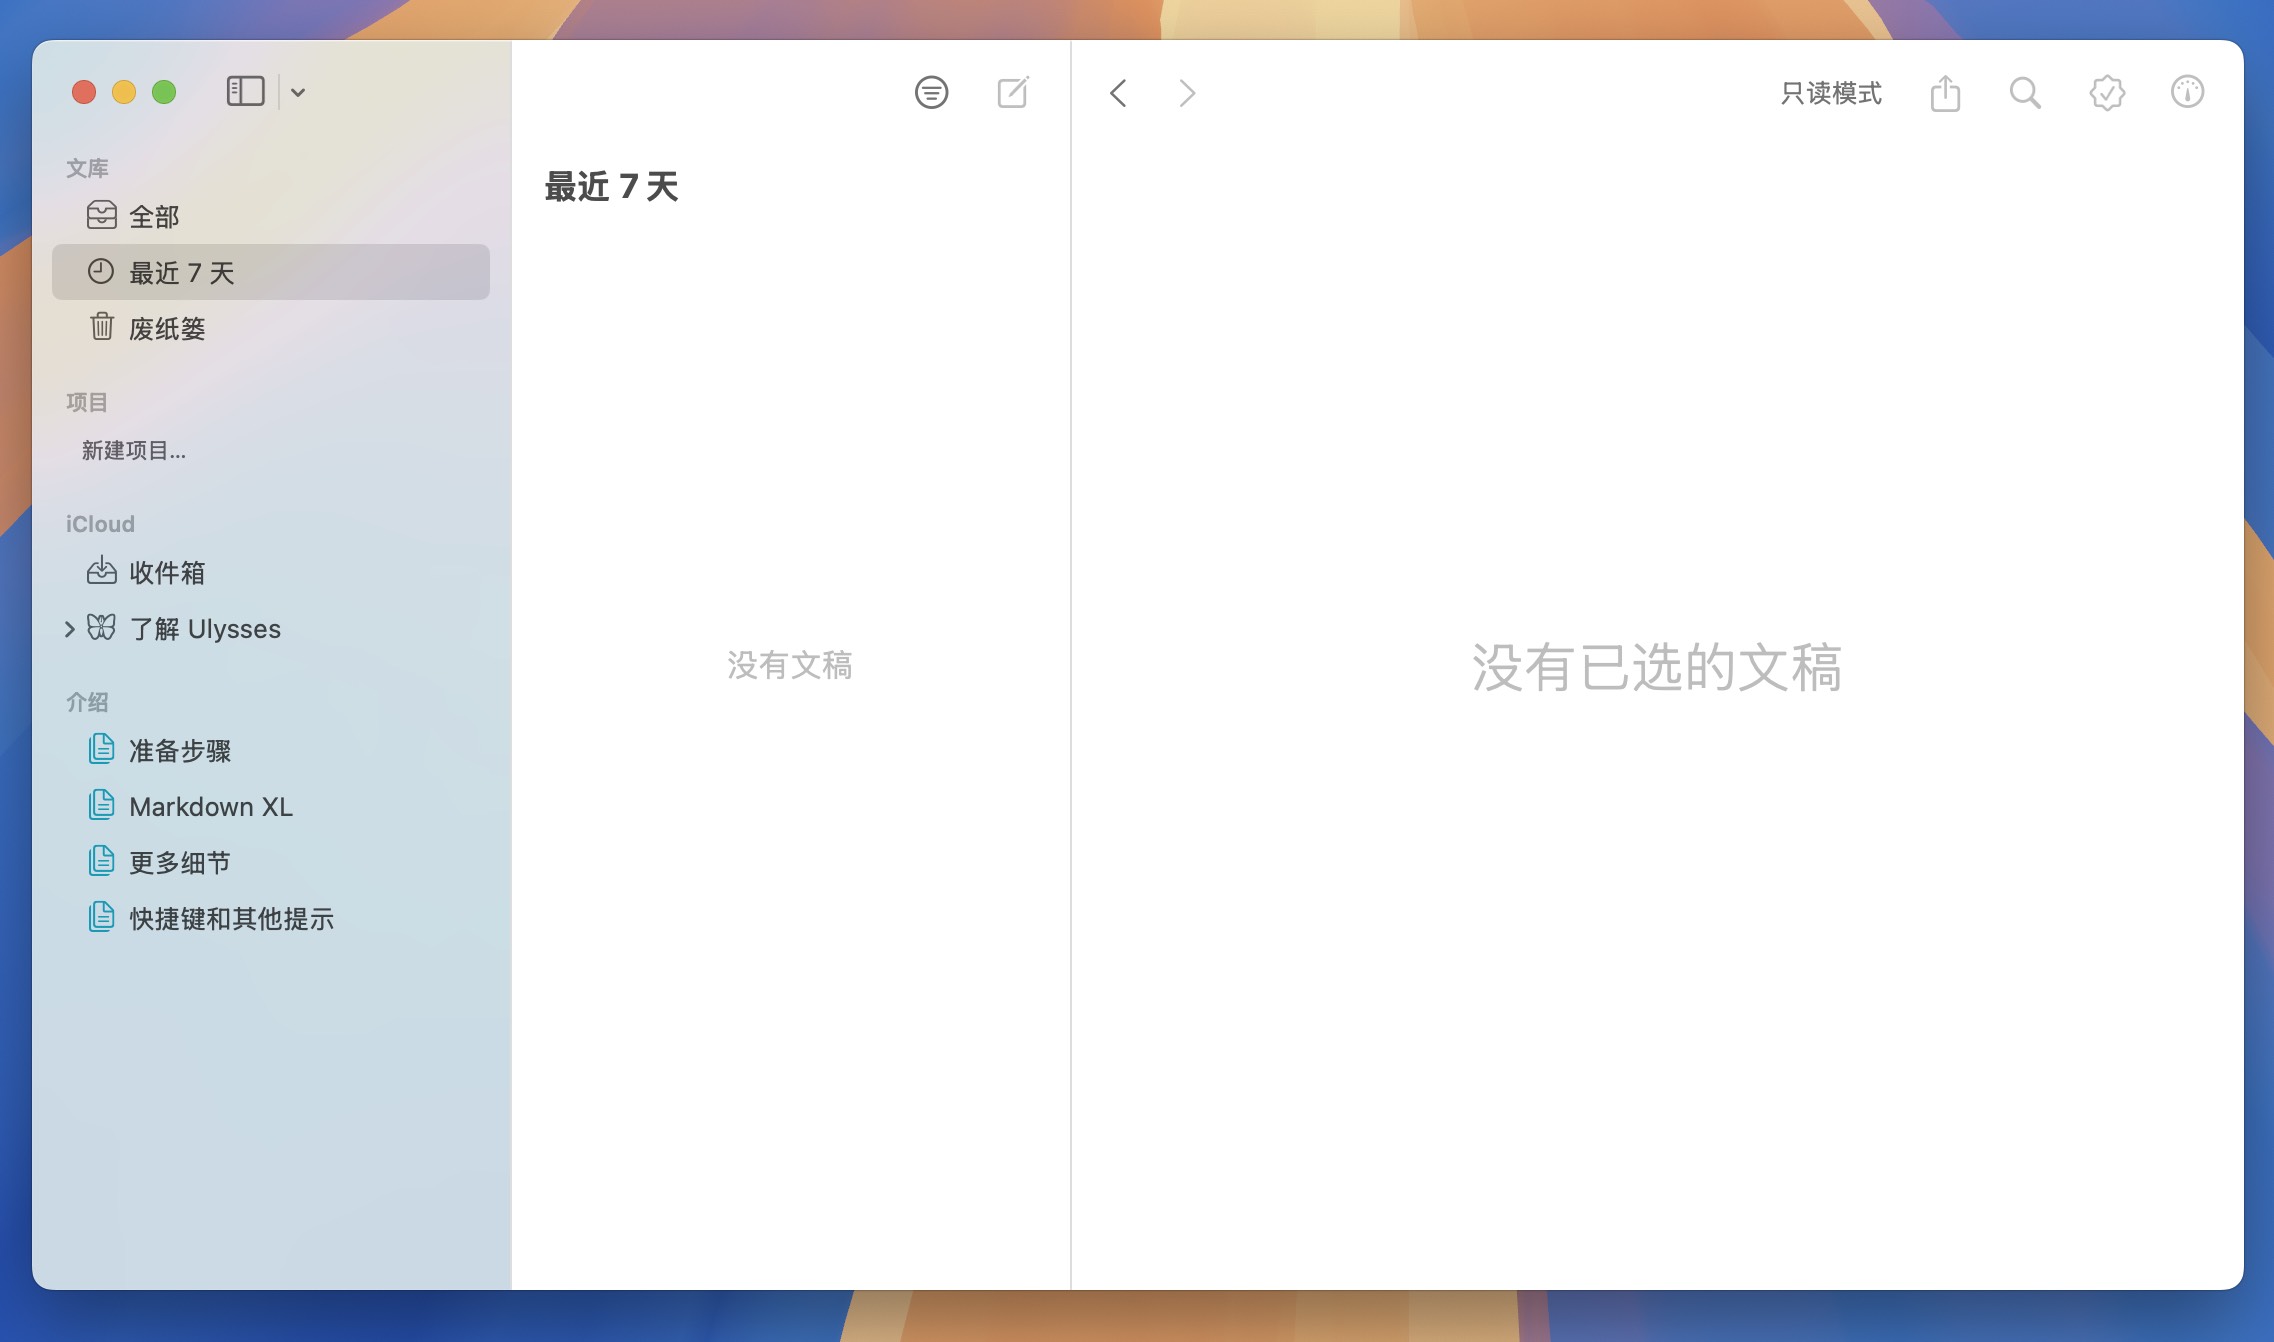The image size is (2274, 1342).
Task: Click the iCloud section header
Action: (x=100, y=524)
